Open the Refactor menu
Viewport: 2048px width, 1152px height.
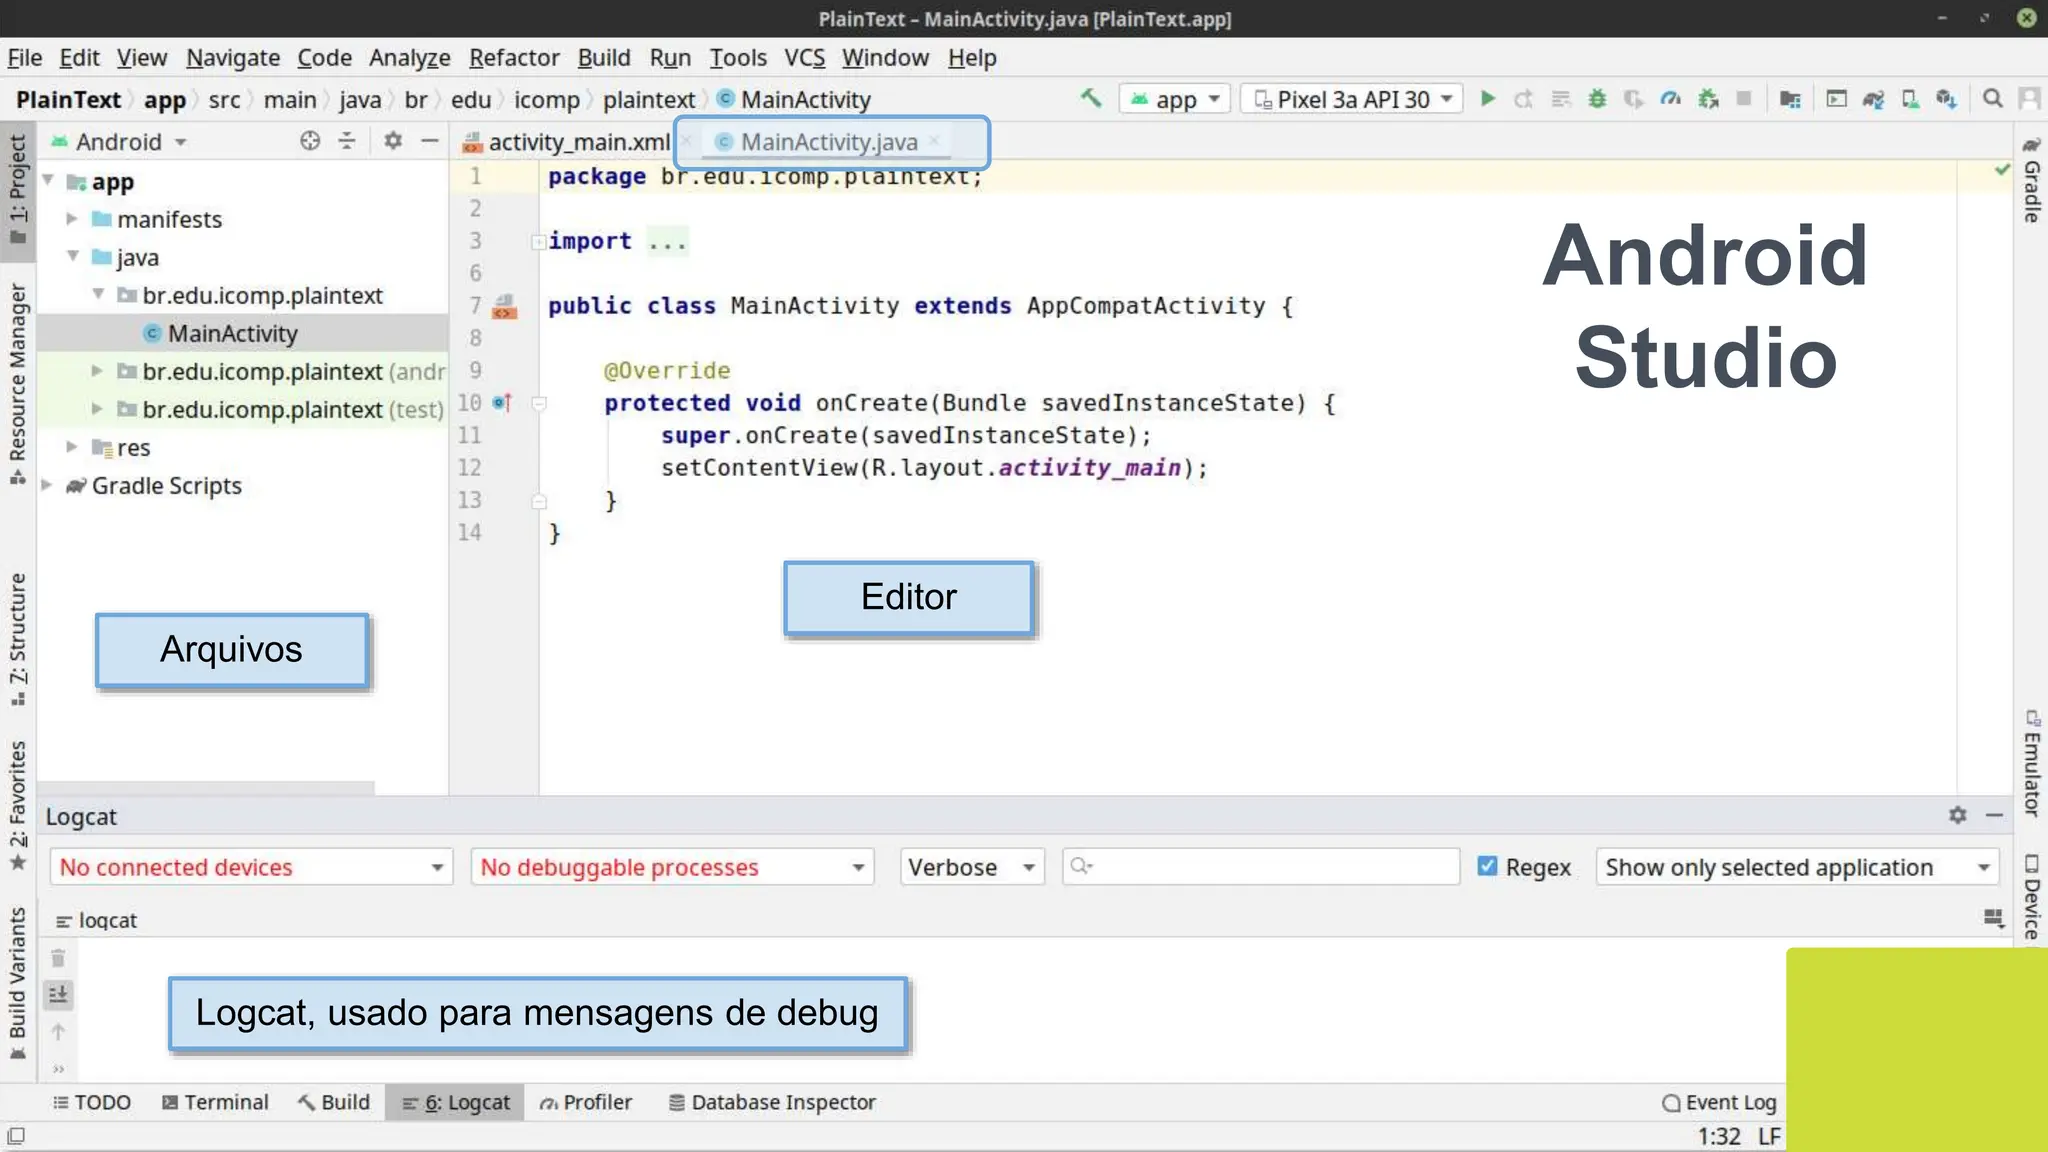[514, 58]
